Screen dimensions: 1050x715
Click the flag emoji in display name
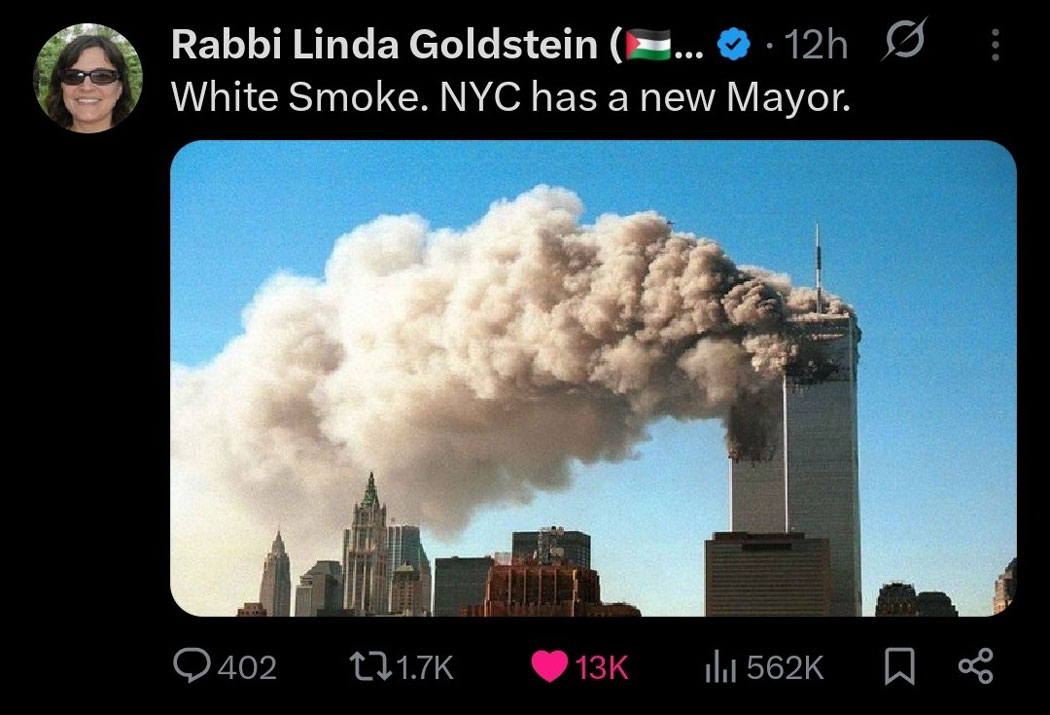point(648,45)
